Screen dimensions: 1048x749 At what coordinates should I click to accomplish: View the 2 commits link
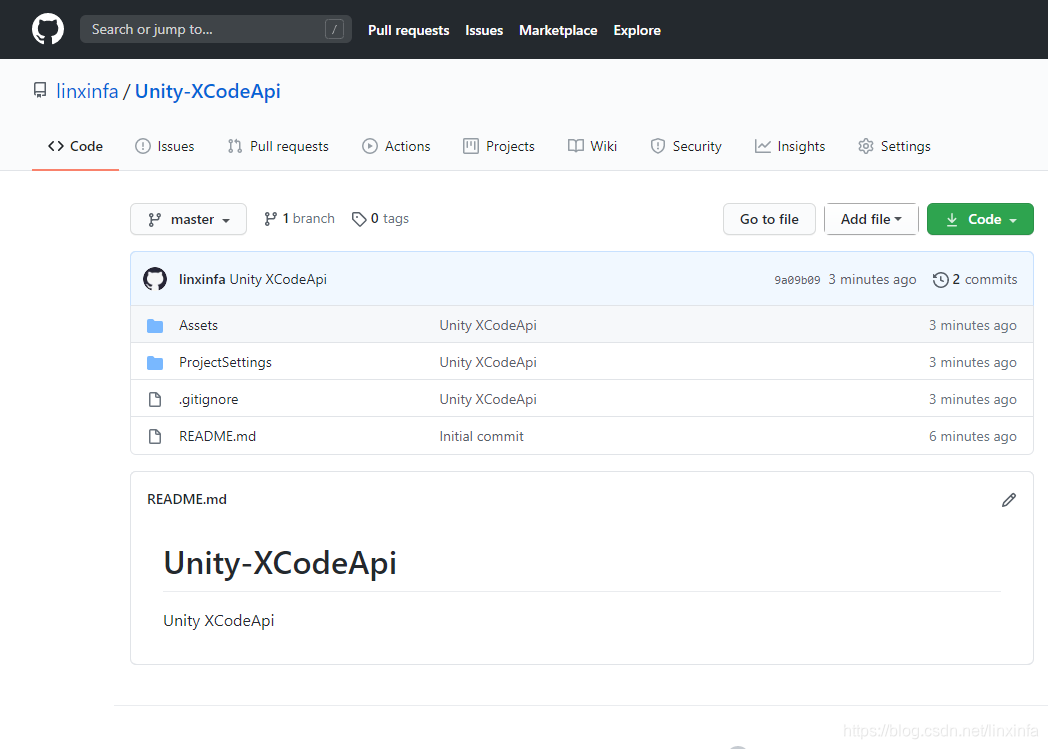(x=984, y=279)
